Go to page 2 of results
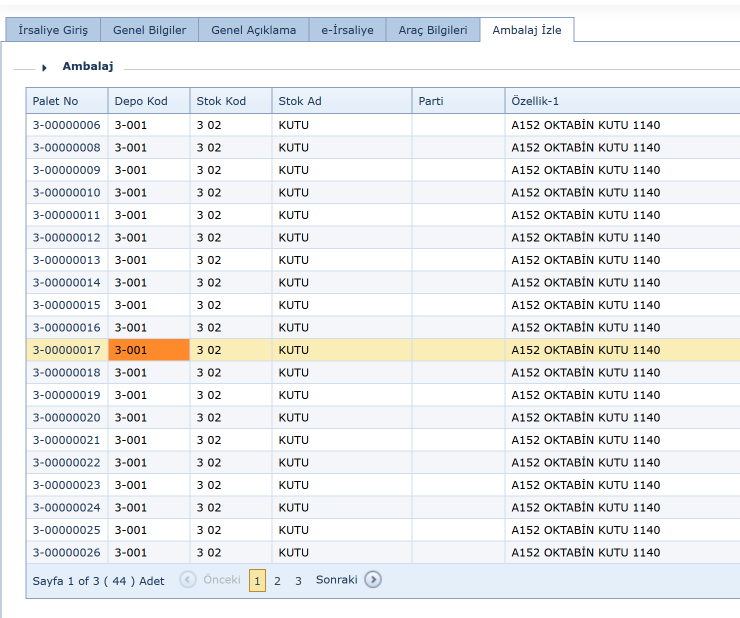This screenshot has width=740, height=618. [277, 580]
